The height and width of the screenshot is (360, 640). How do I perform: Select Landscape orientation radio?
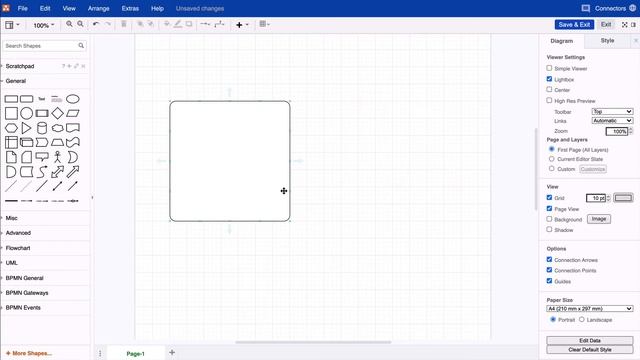(x=582, y=320)
